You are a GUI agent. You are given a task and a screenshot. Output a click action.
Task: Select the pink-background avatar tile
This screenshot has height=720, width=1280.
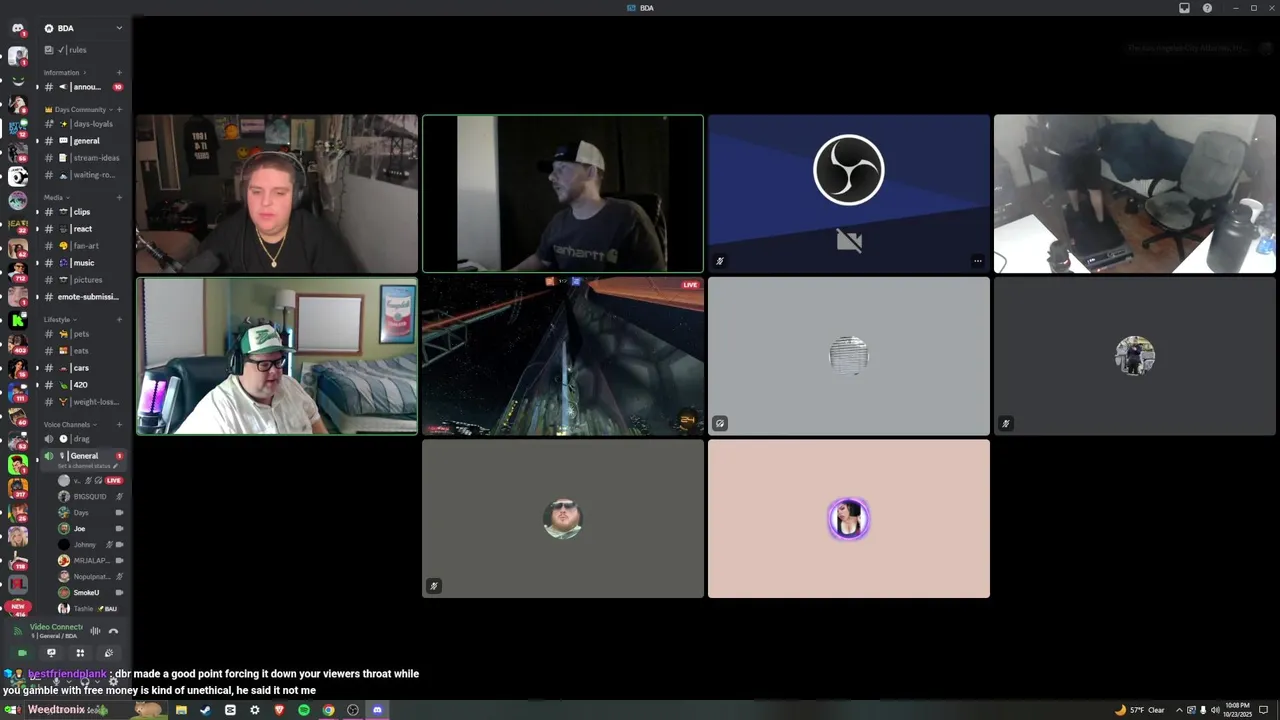coord(849,519)
